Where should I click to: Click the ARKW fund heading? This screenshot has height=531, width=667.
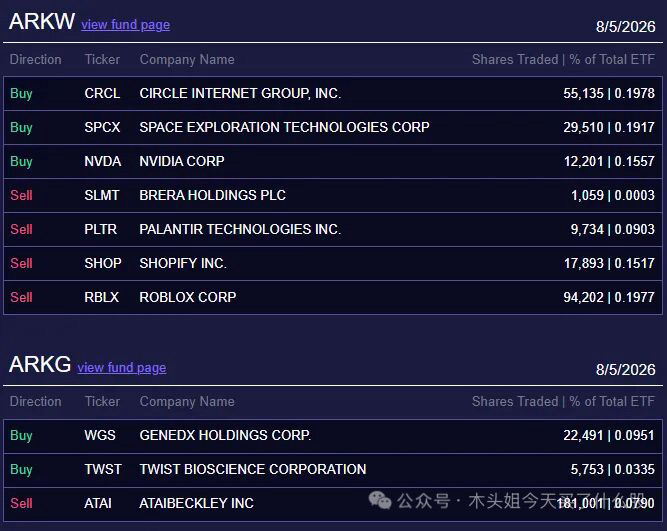(x=42, y=21)
